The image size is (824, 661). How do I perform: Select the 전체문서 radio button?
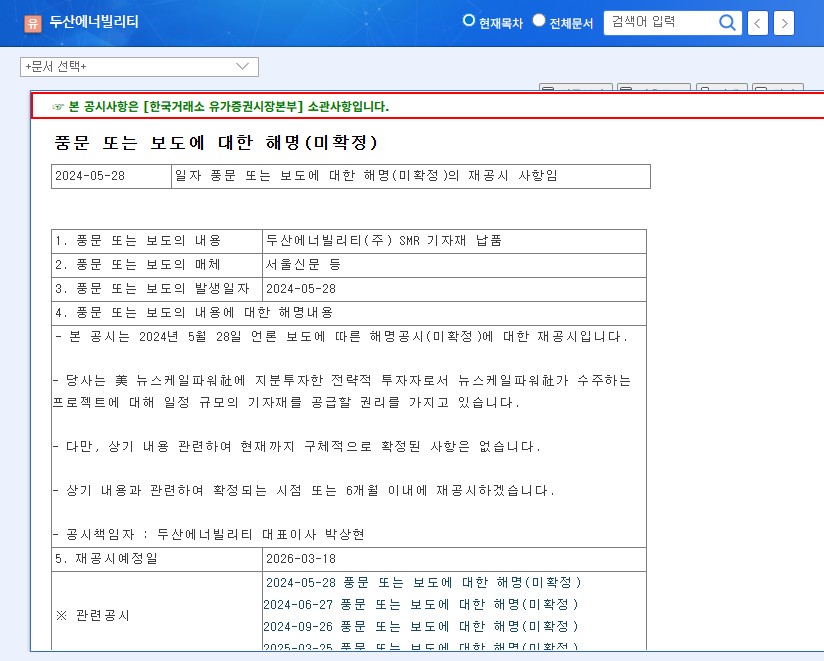[x=539, y=20]
